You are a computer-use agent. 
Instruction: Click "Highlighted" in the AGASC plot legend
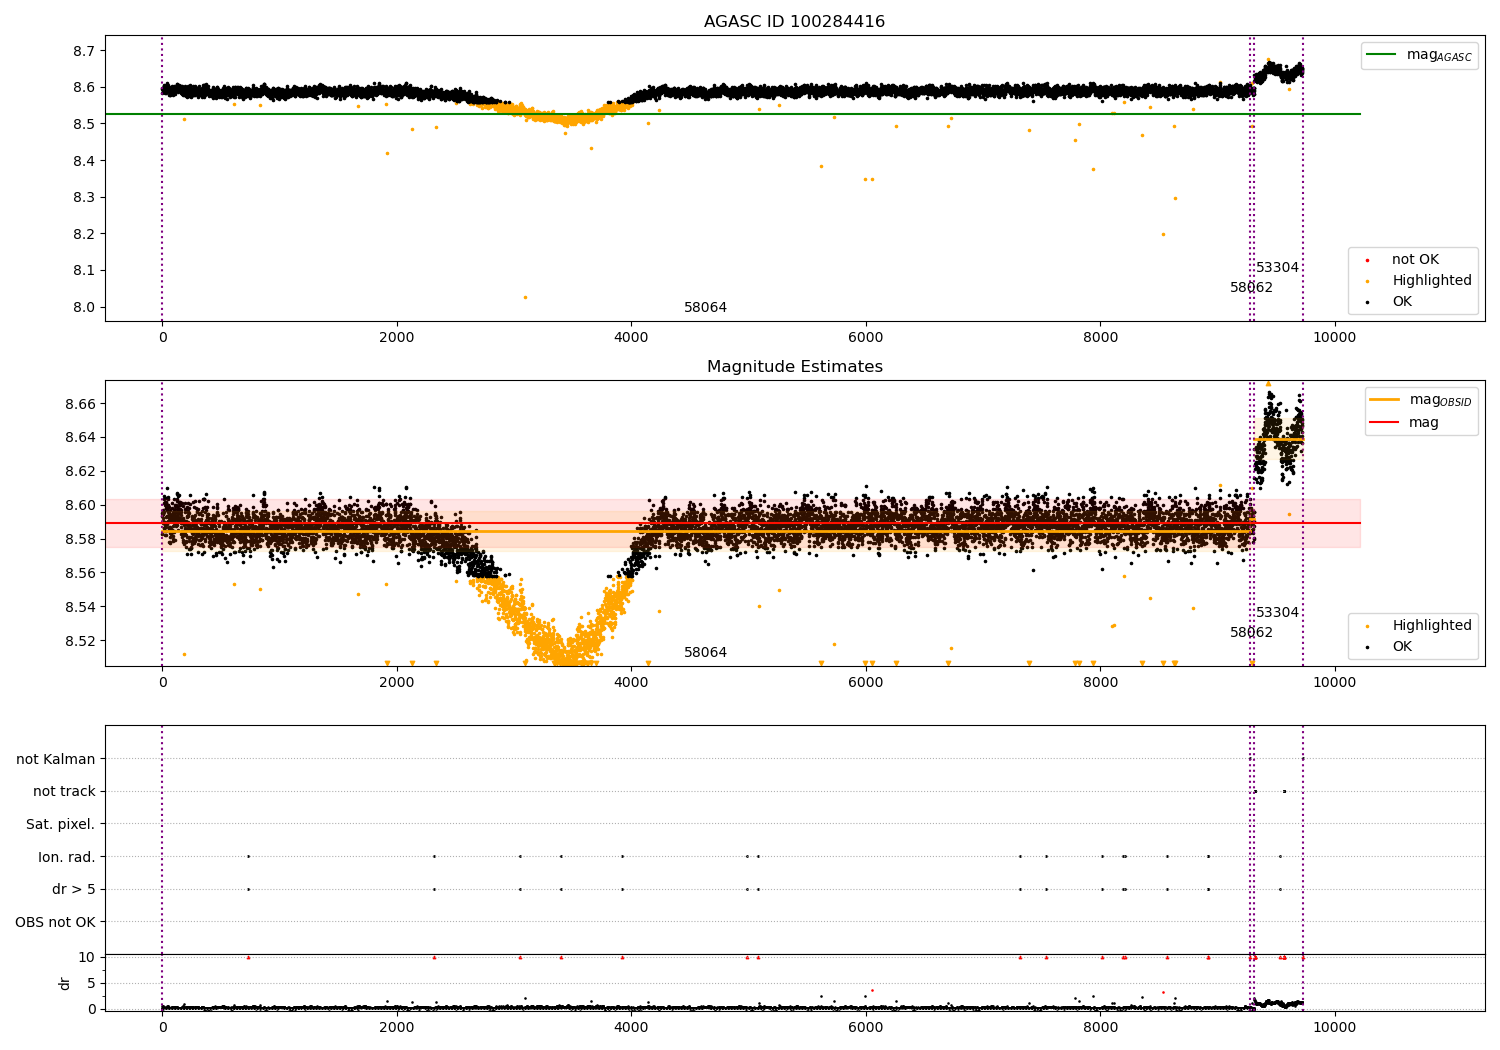click(x=1432, y=280)
